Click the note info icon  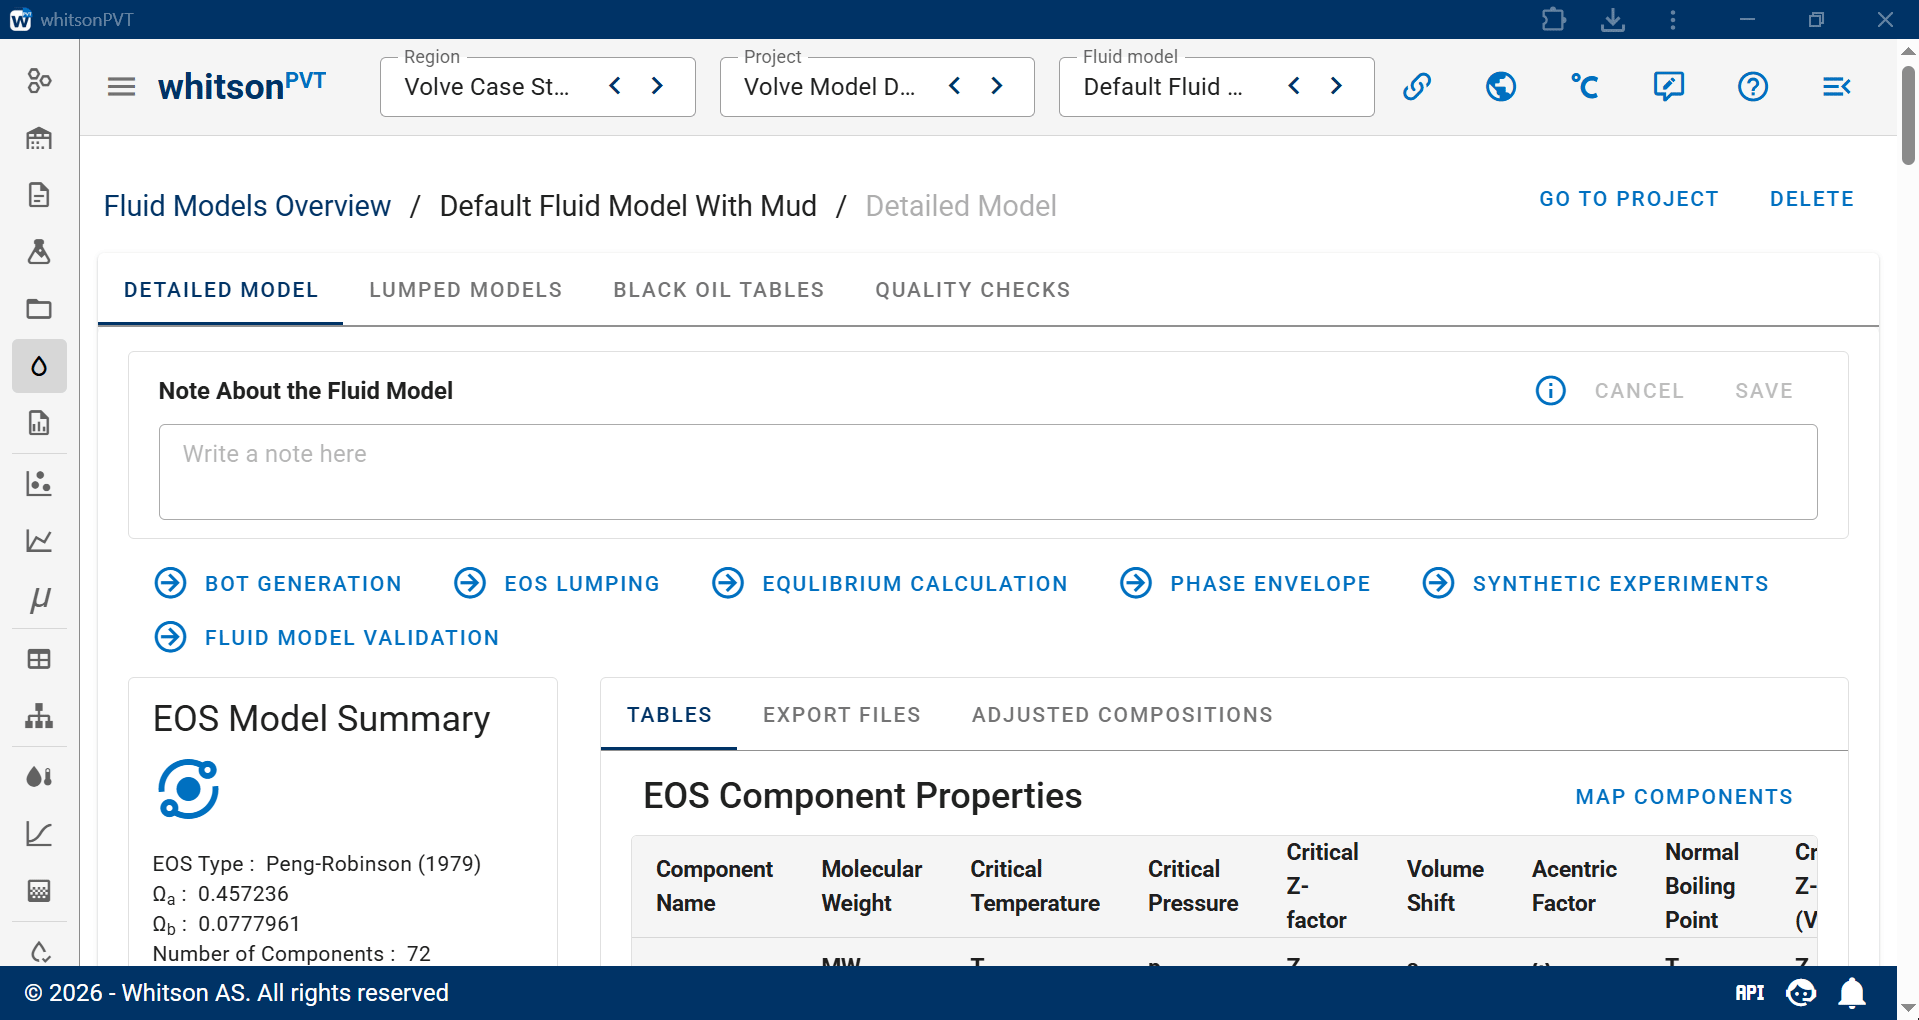[1551, 391]
